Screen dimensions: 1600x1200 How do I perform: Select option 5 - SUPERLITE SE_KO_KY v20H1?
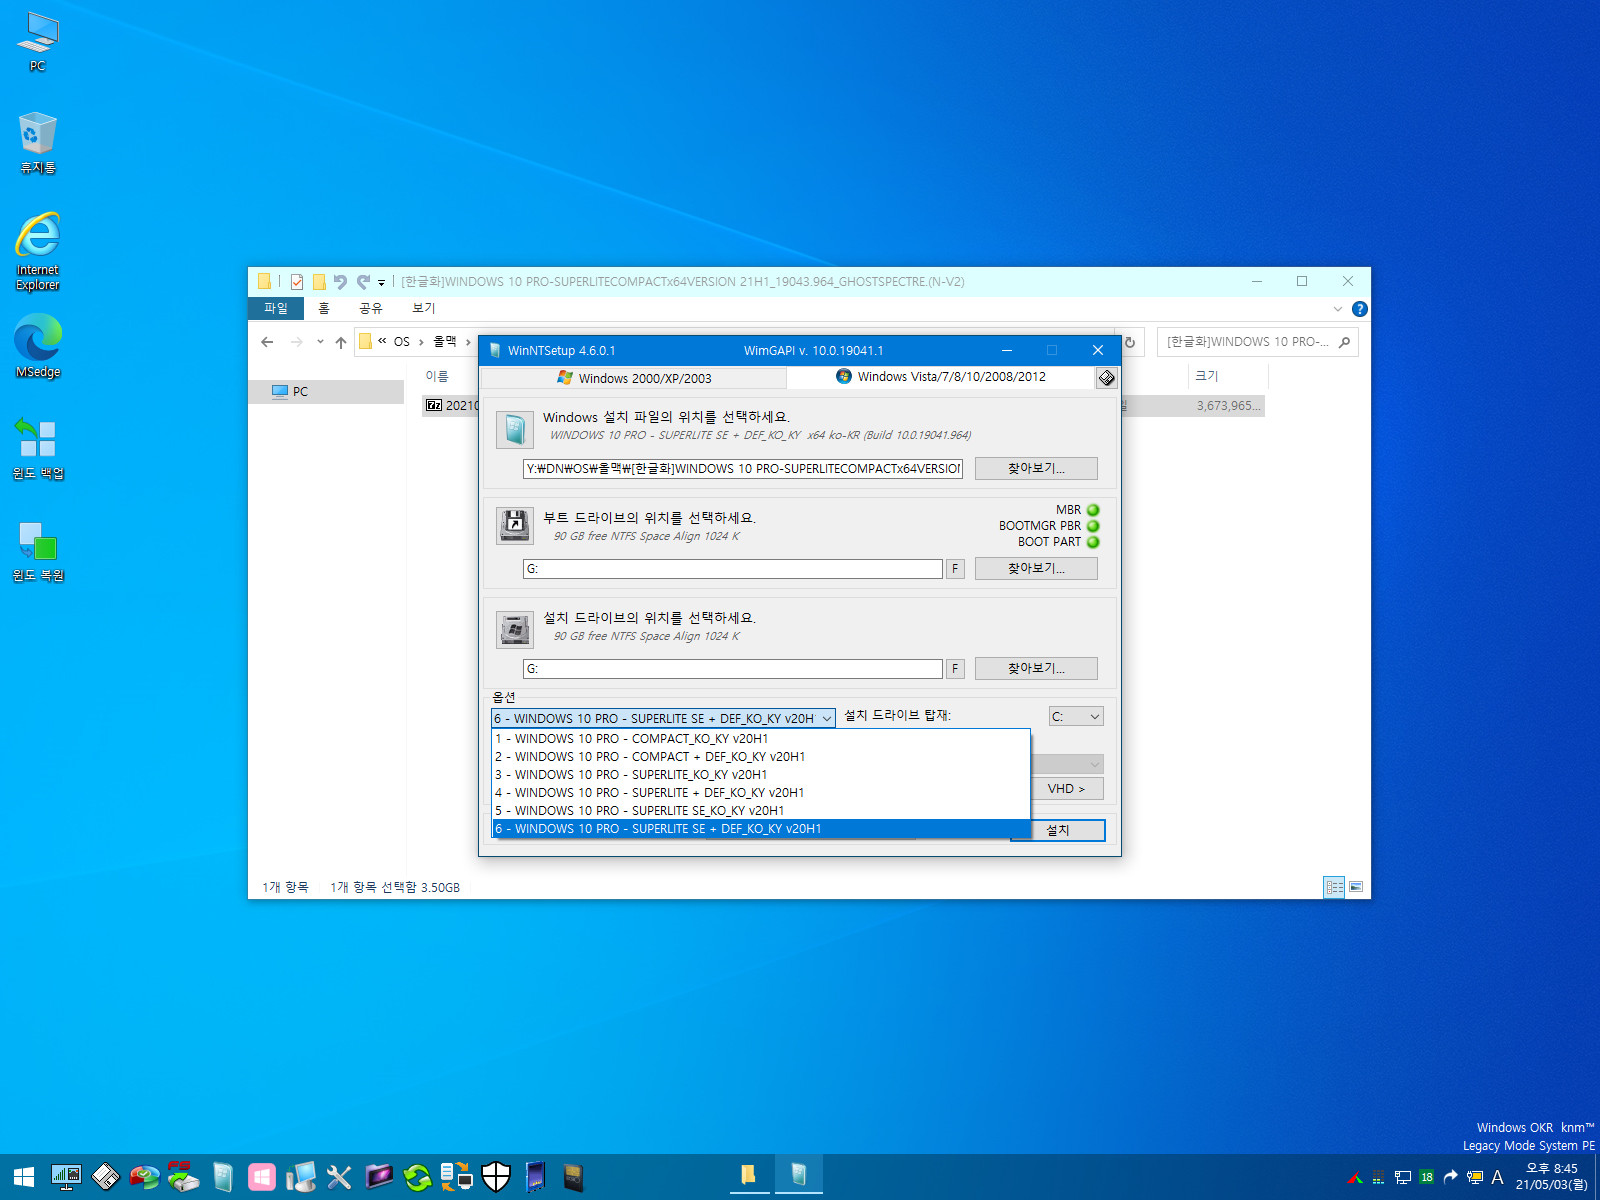coord(761,811)
